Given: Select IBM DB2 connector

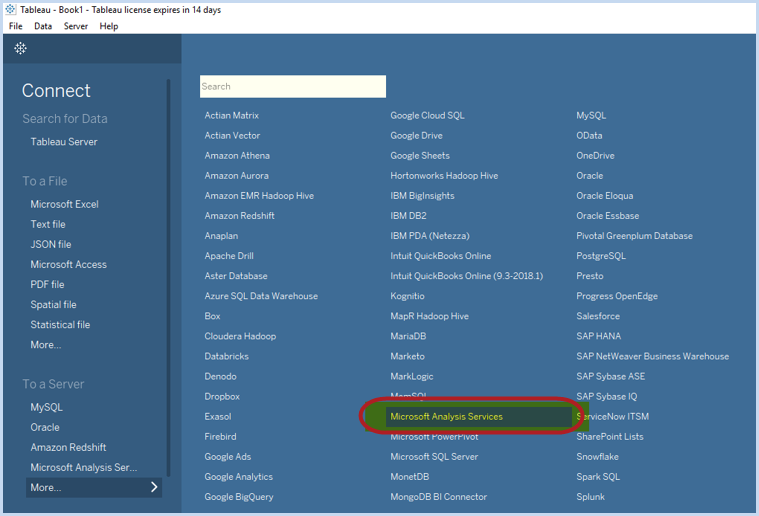Looking at the screenshot, I should [408, 216].
